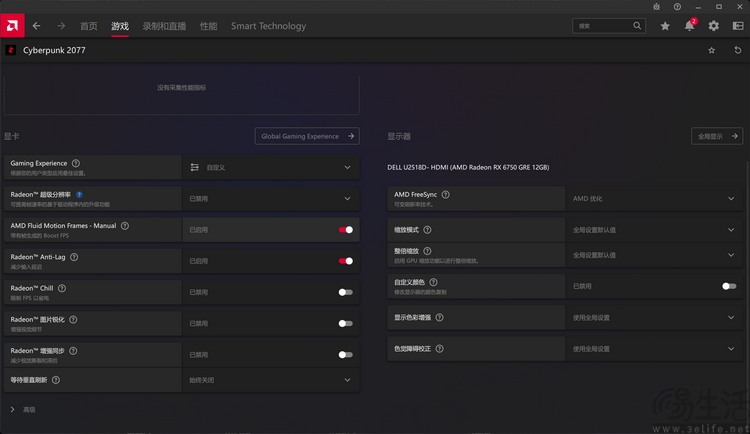Open 缩放模式 dropdown
The image size is (750, 434).
[x=654, y=230]
